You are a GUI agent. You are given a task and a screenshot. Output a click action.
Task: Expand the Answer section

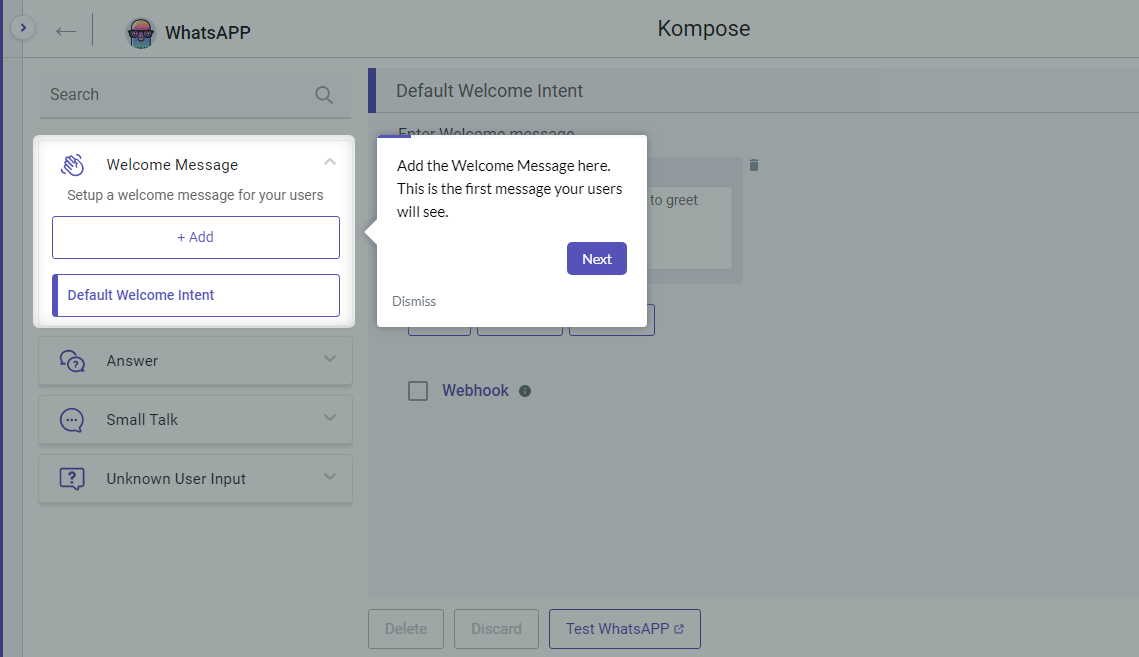pos(330,360)
